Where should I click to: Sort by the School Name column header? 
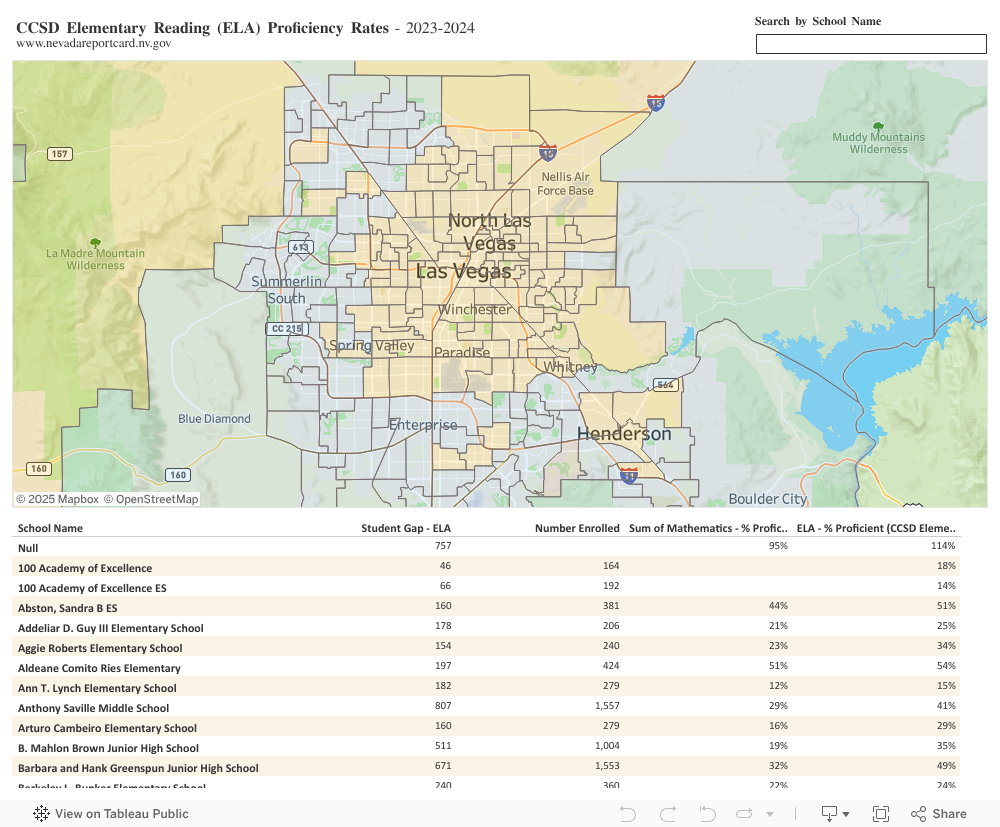tap(51, 528)
